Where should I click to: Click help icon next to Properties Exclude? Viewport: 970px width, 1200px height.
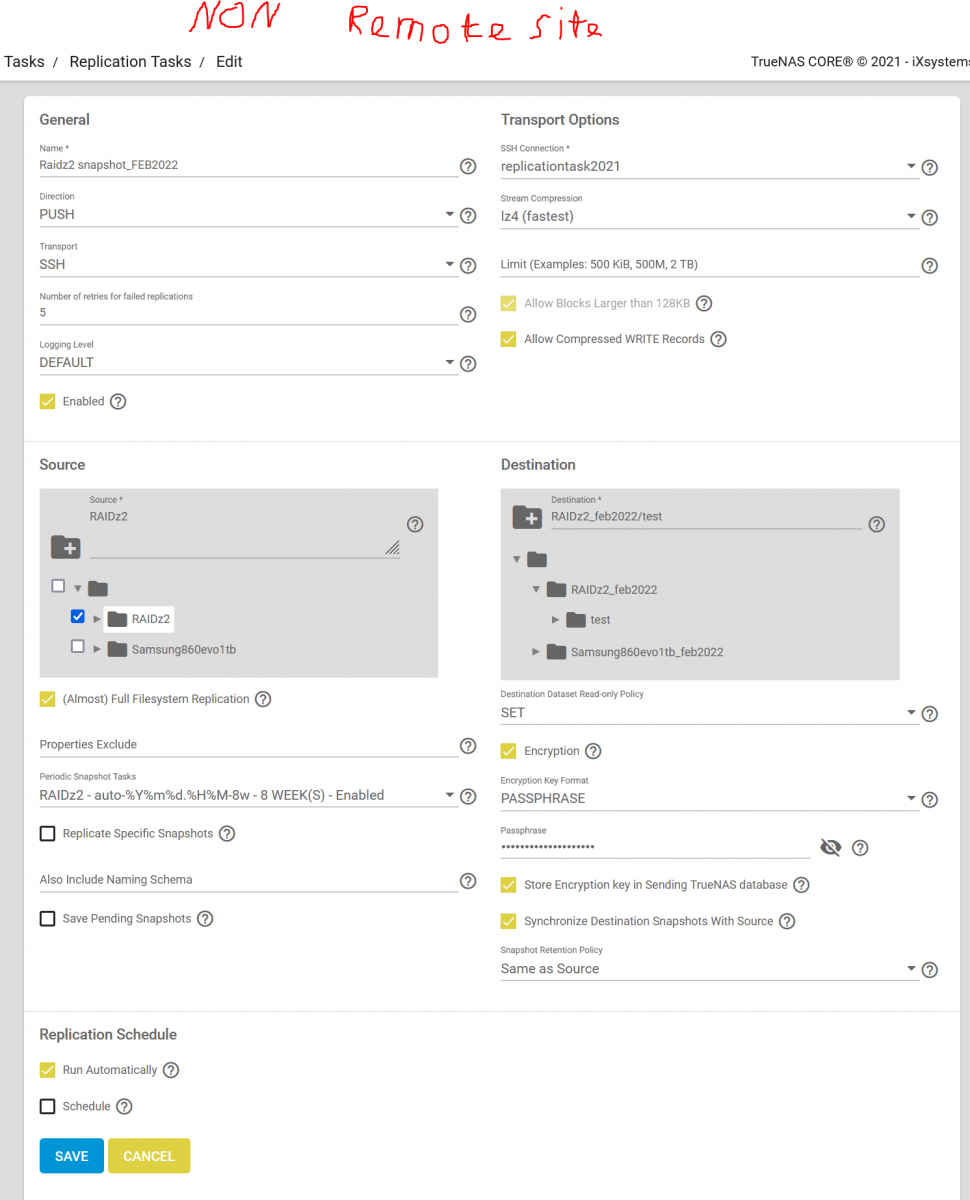pos(467,746)
